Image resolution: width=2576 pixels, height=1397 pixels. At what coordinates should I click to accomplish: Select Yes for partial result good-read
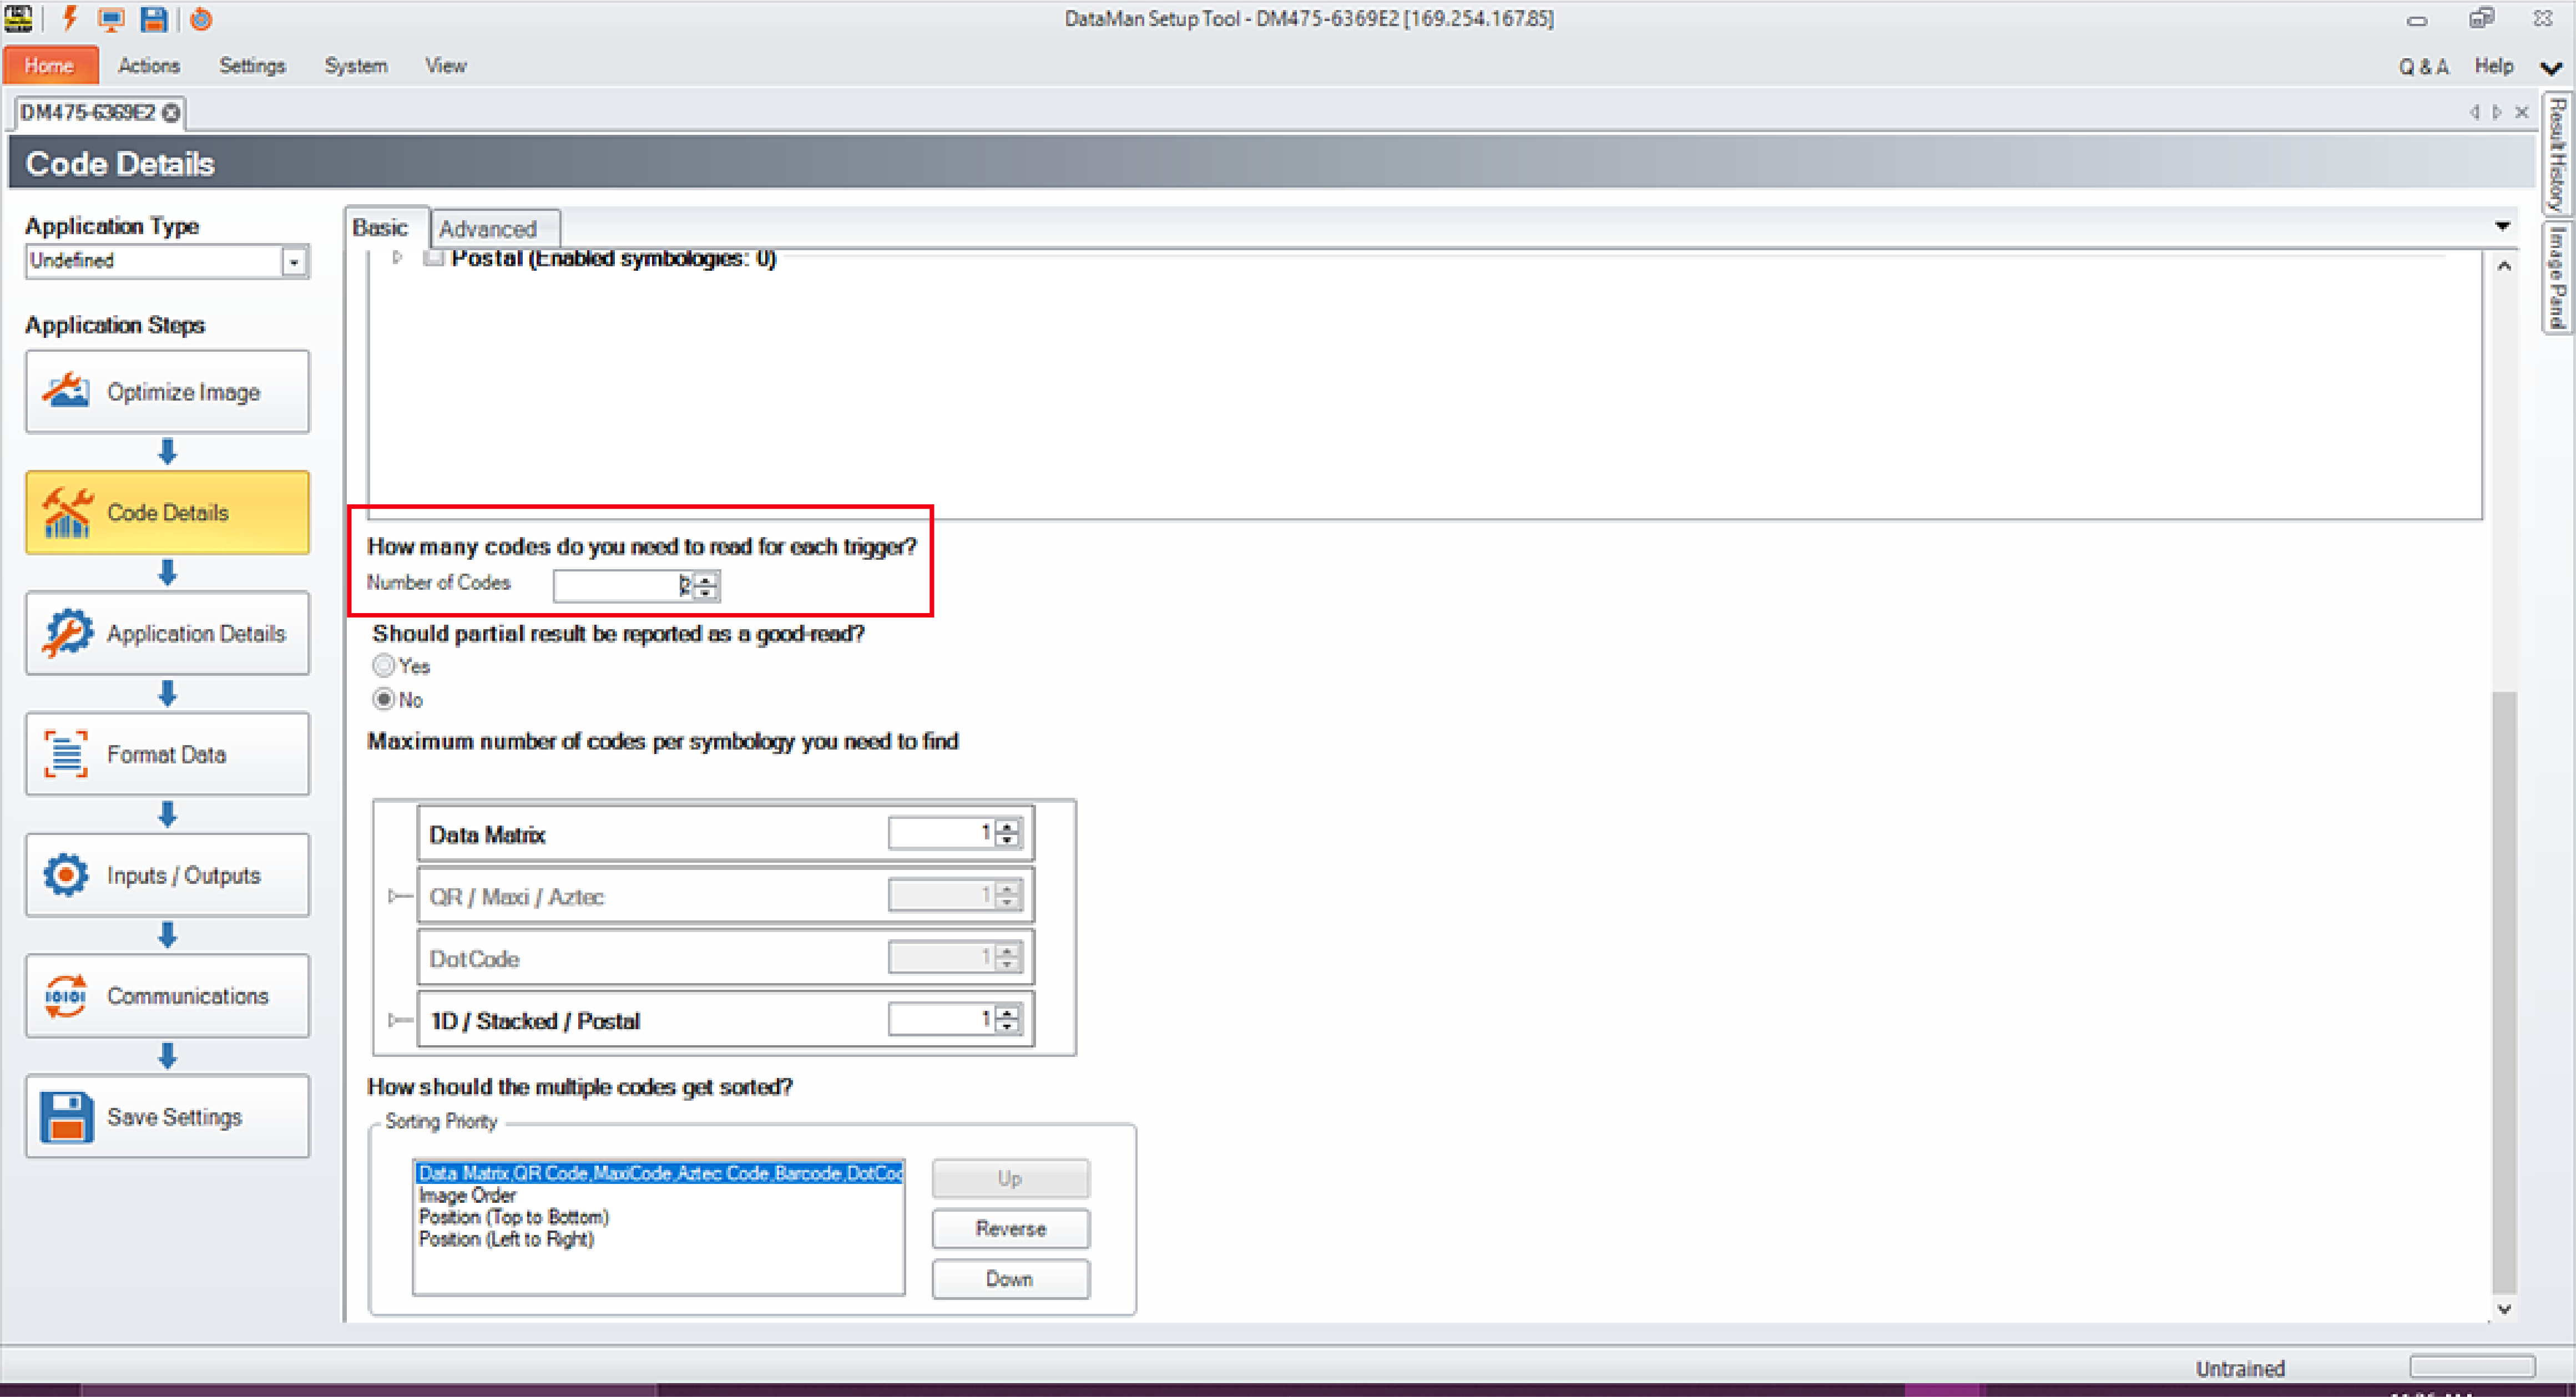pos(383,665)
